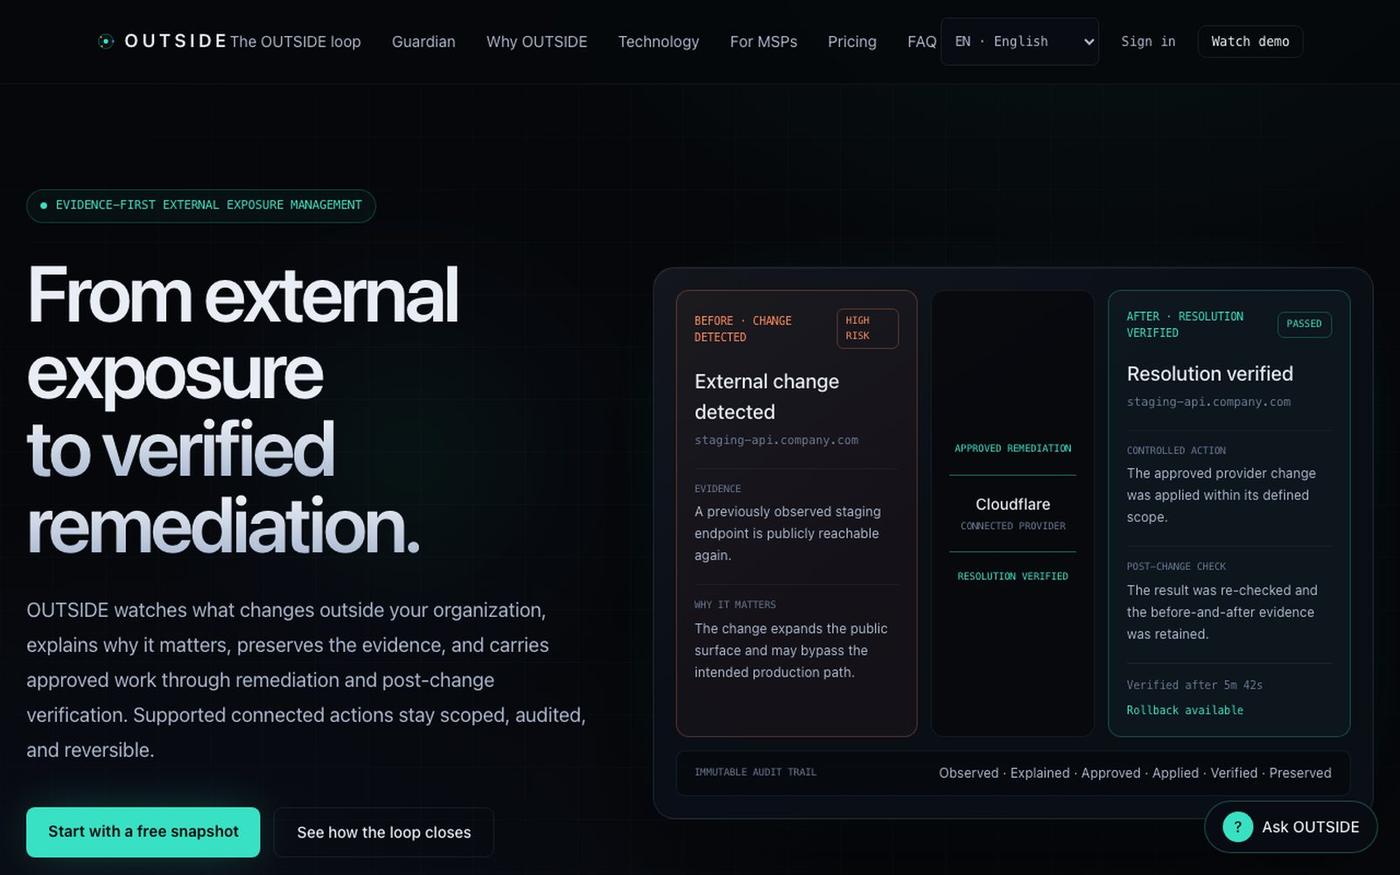Click the Watch demo button
Image resolution: width=1400 pixels, height=875 pixels.
(x=1250, y=42)
